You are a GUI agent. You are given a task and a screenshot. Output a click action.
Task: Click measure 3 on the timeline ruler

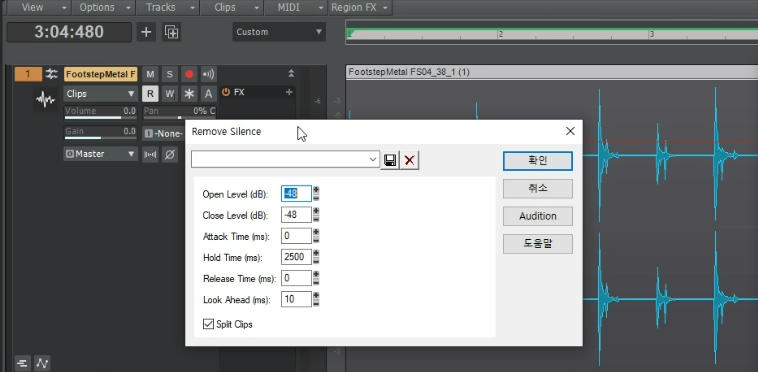[x=652, y=34]
